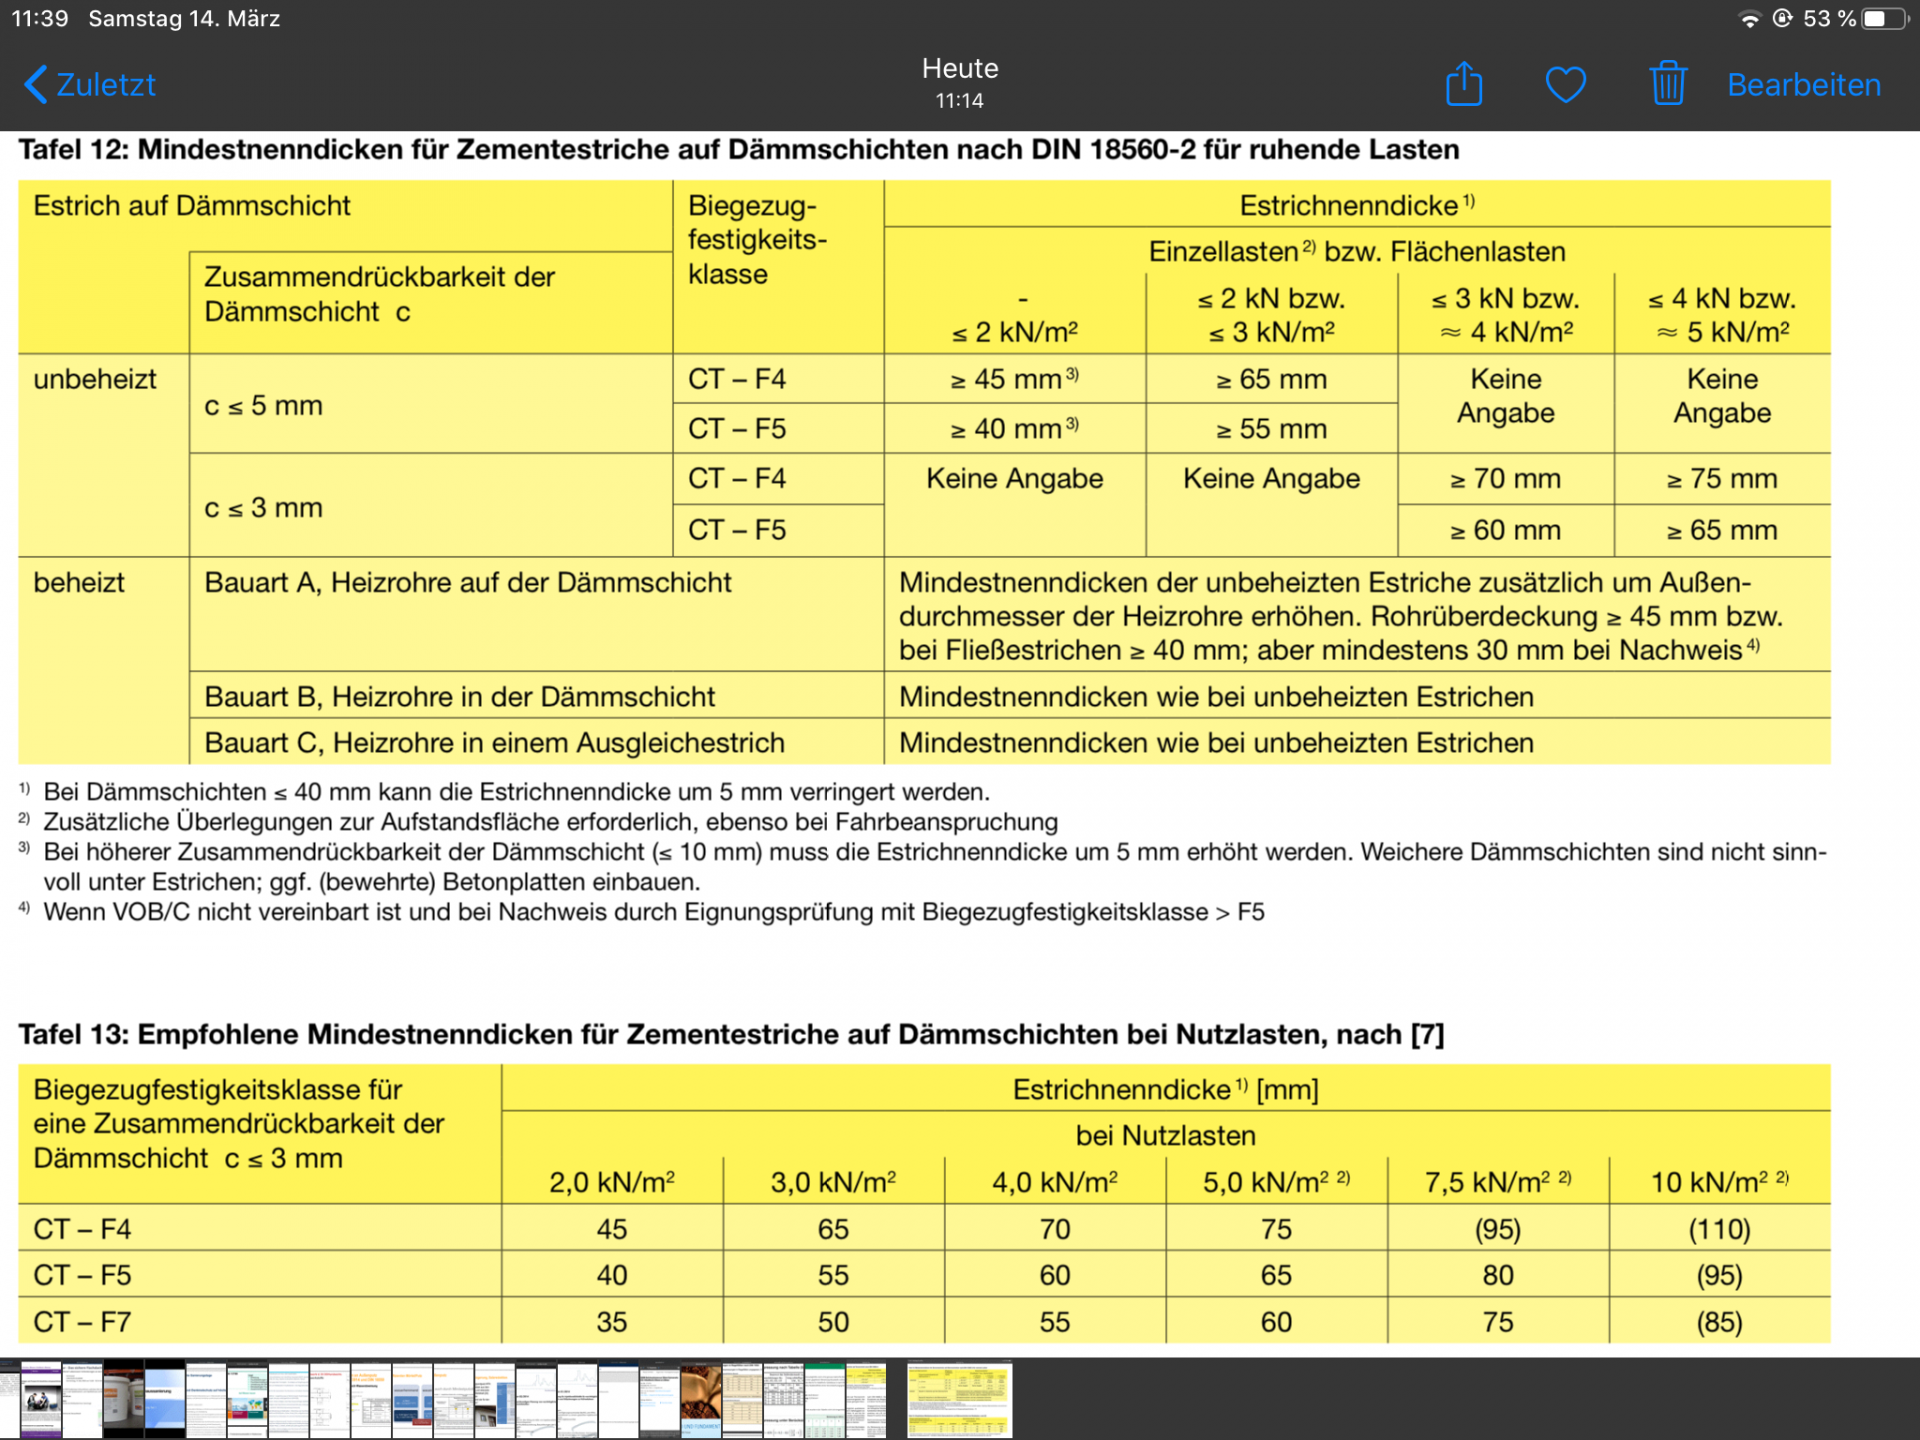The height and width of the screenshot is (1440, 1920).
Task: Tap the share icon in toolbar
Action: (1464, 84)
